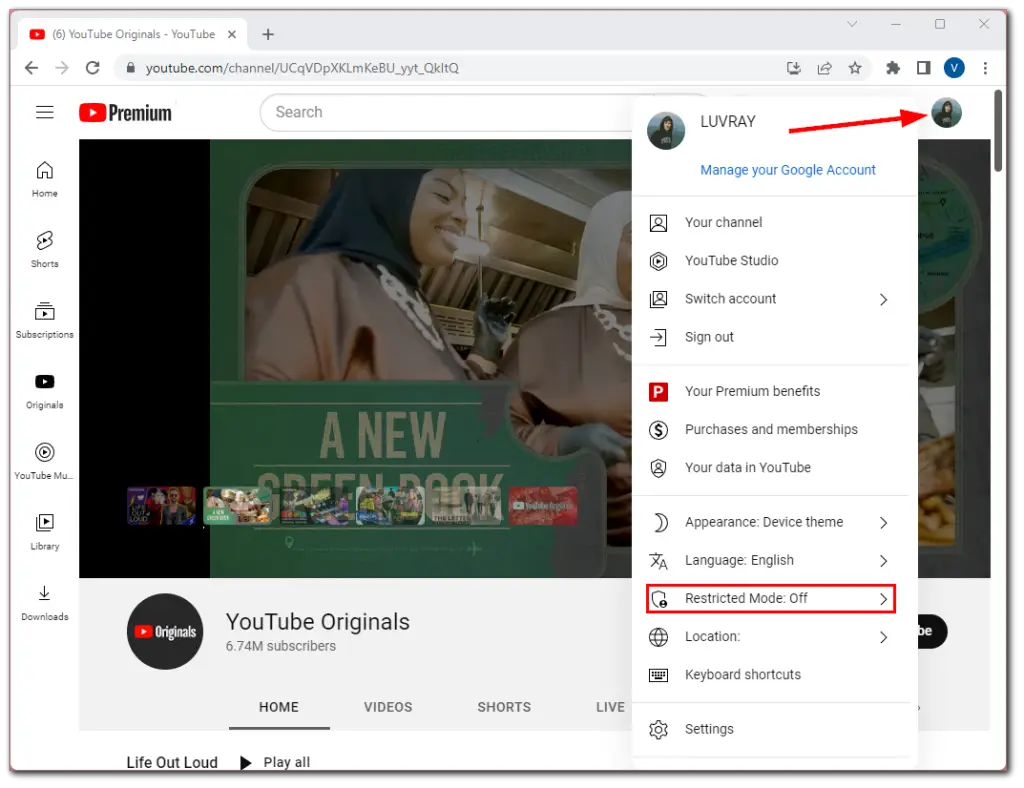1024x788 pixels.
Task: Open Manage your Google Account link
Action: [788, 170]
